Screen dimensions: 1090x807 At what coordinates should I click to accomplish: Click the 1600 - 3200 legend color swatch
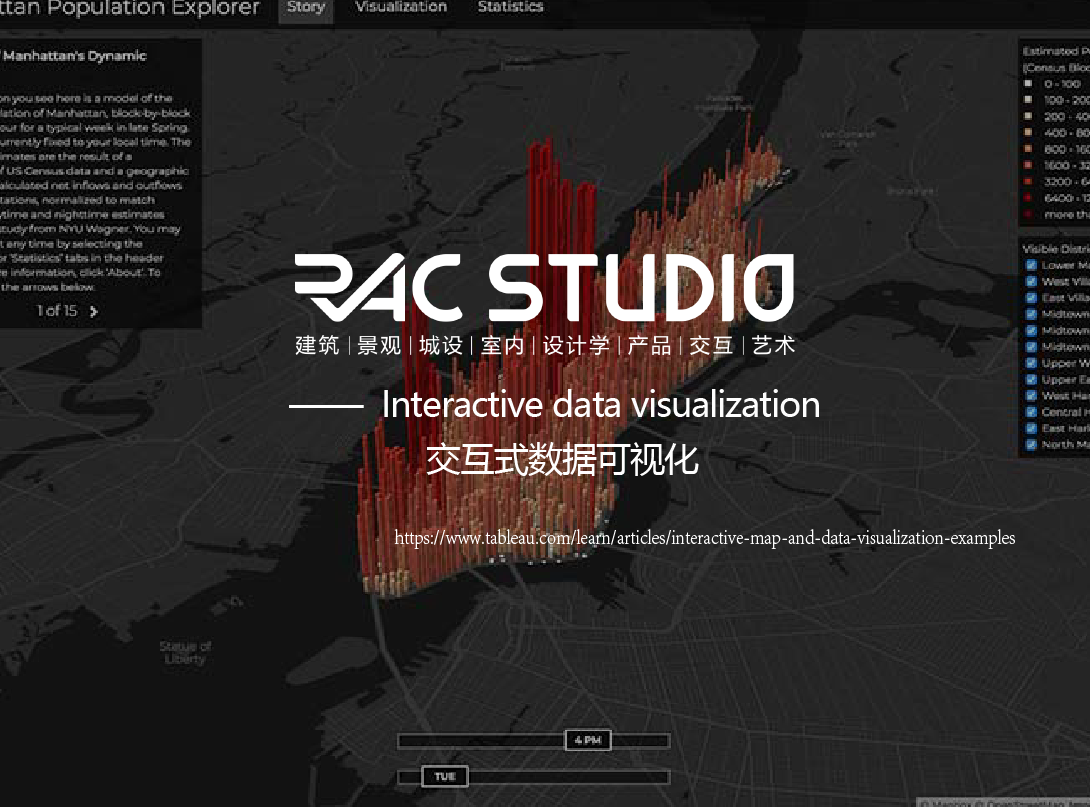(1028, 165)
